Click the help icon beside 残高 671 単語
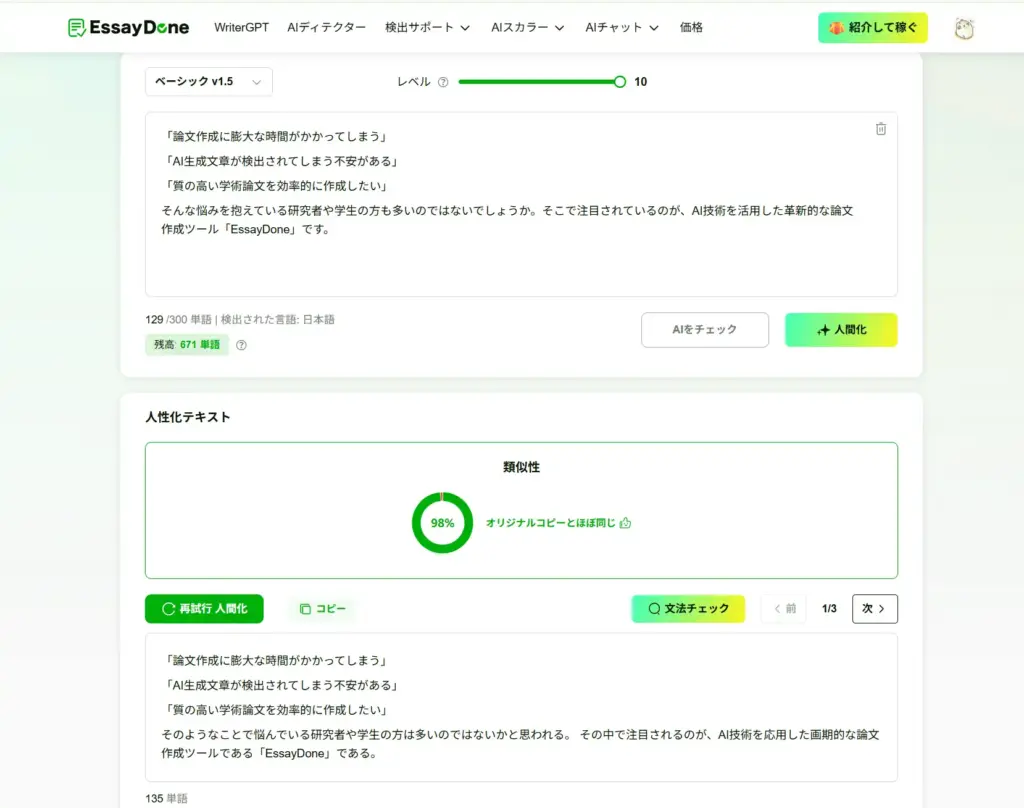 point(241,345)
